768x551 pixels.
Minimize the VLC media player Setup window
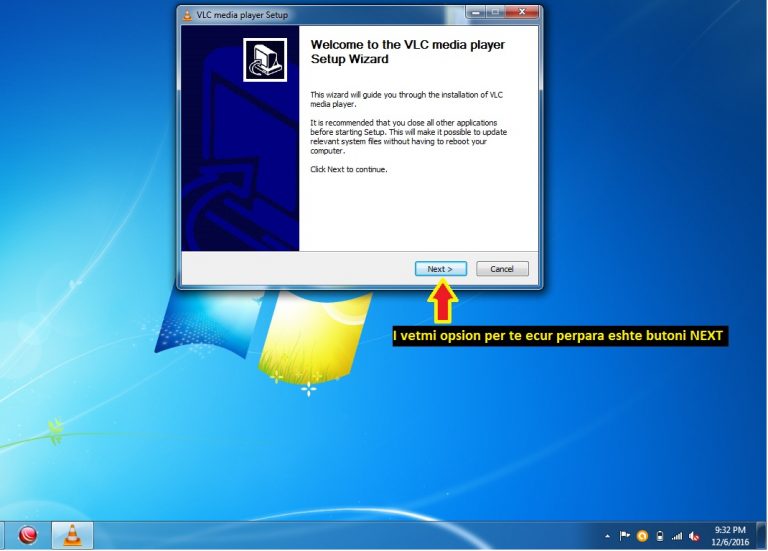pyautogui.click(x=475, y=12)
